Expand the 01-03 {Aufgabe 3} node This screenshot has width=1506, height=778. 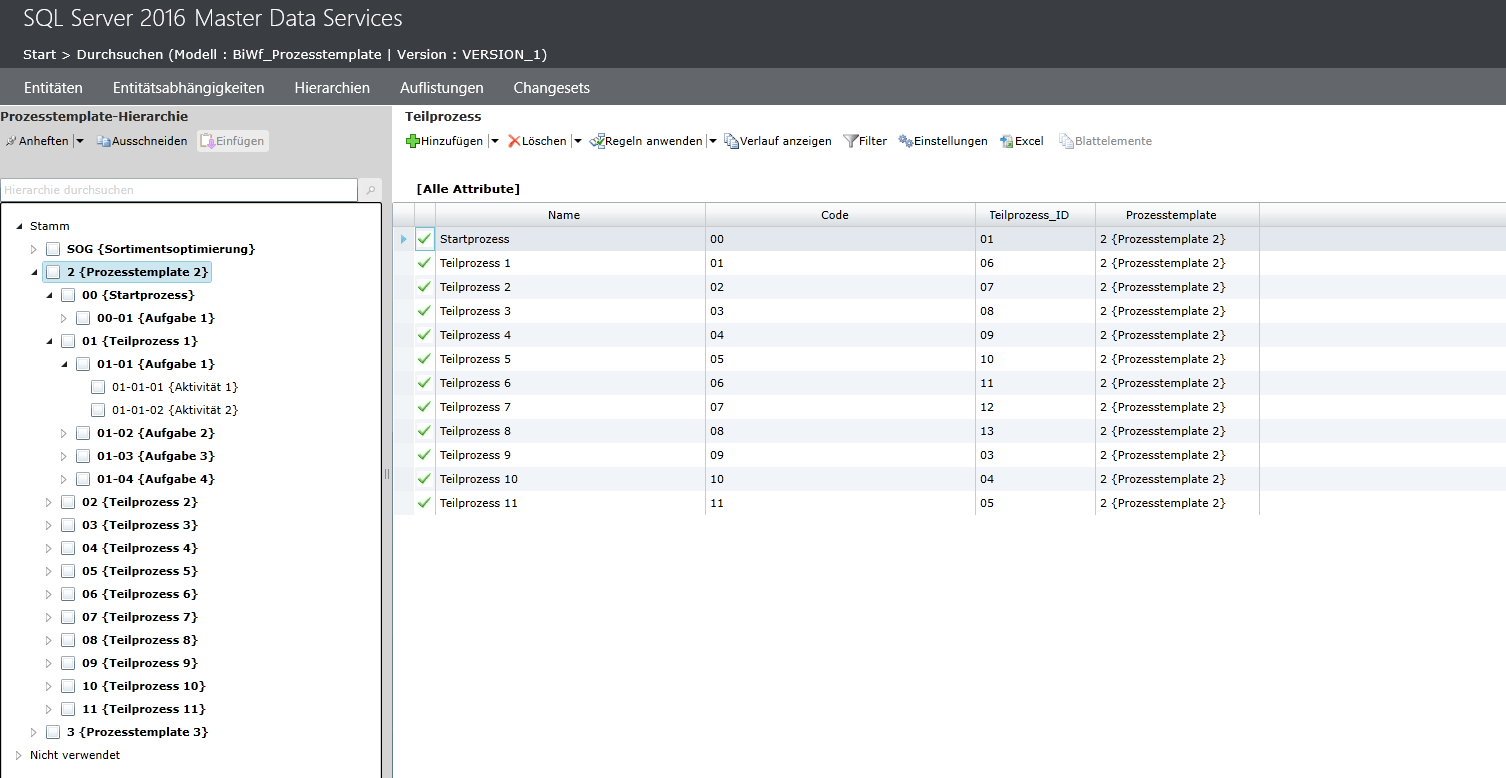click(64, 456)
